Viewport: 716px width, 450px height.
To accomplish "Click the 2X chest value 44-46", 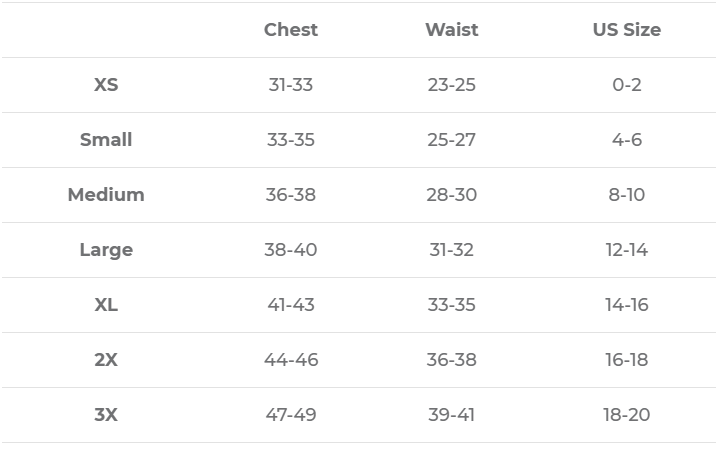I will coord(291,360).
